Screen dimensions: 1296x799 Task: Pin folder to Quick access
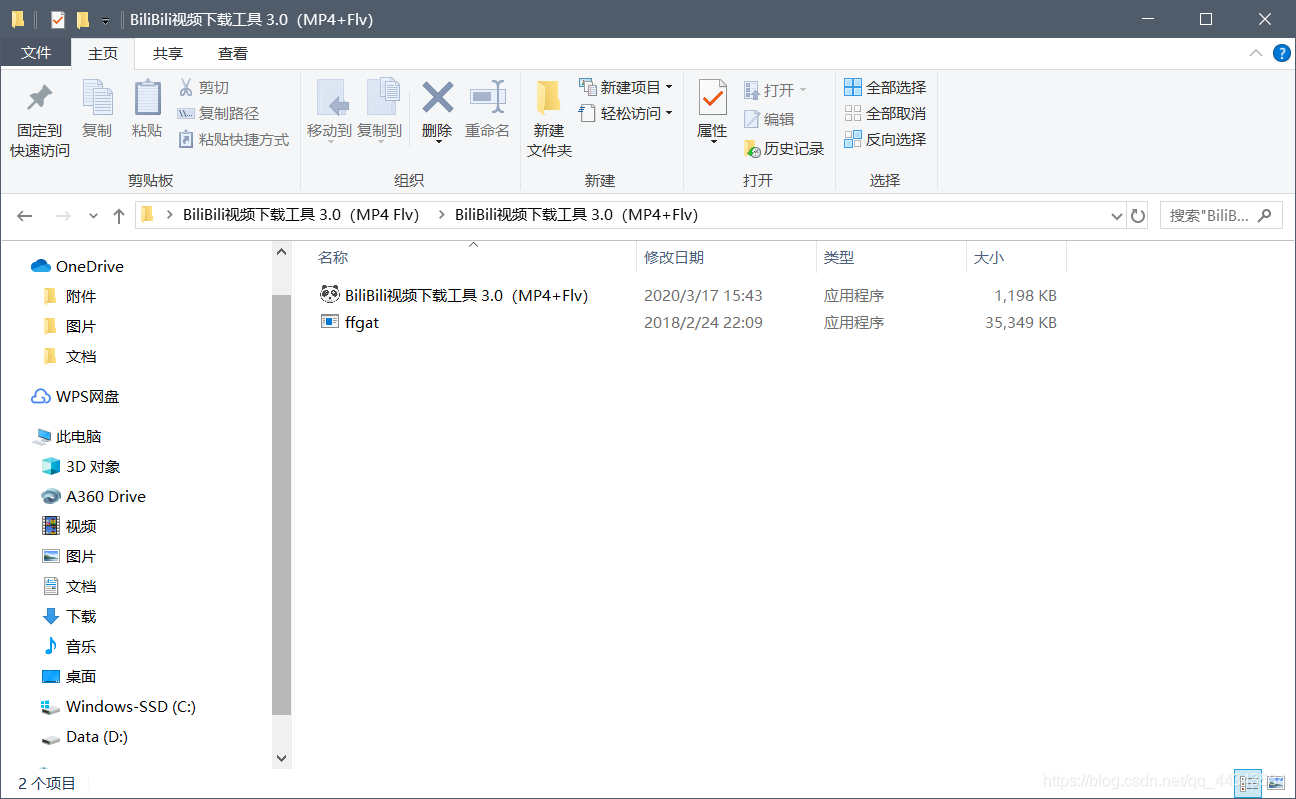pos(40,120)
